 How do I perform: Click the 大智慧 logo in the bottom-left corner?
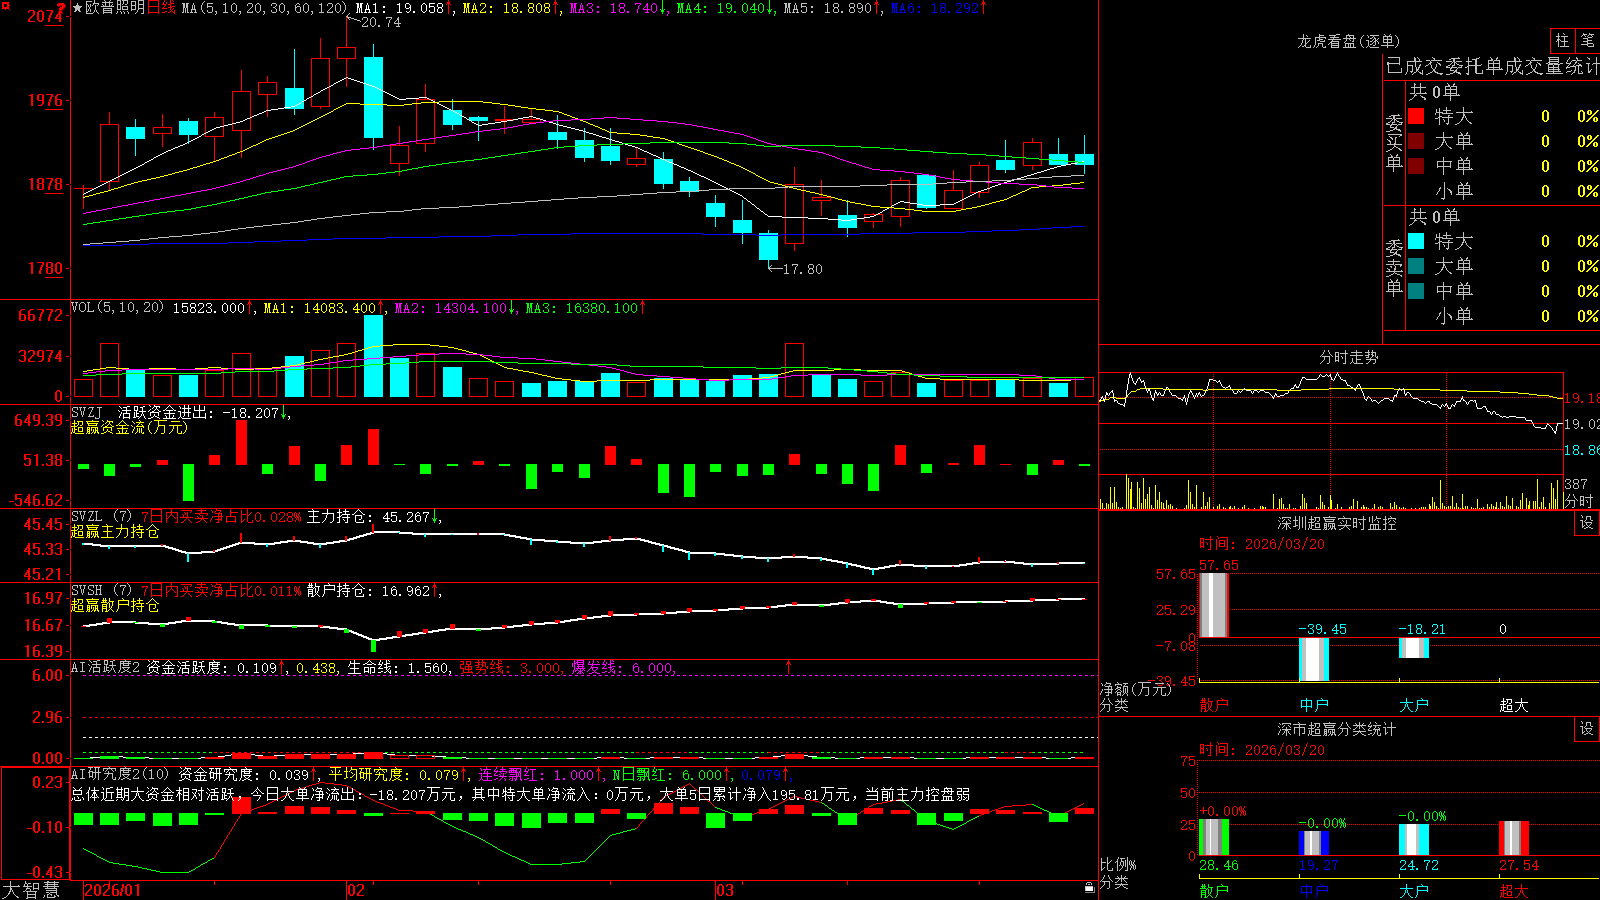coord(31,890)
